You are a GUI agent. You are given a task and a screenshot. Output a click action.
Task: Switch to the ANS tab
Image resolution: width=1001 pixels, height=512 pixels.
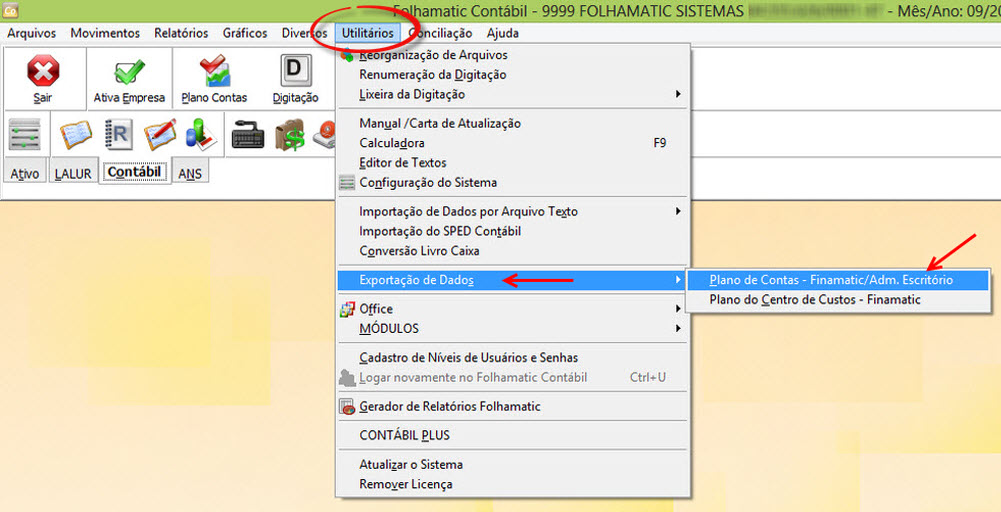point(190,173)
